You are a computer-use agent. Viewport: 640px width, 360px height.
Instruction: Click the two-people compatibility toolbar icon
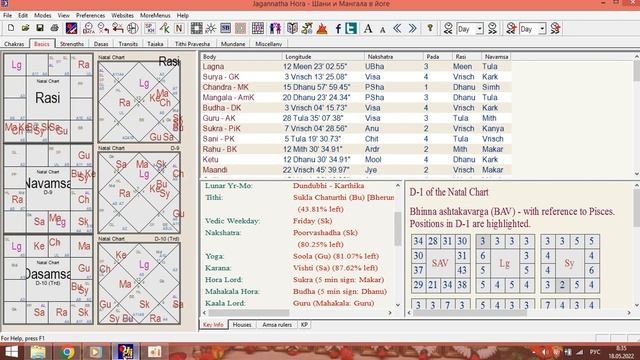pos(275,28)
